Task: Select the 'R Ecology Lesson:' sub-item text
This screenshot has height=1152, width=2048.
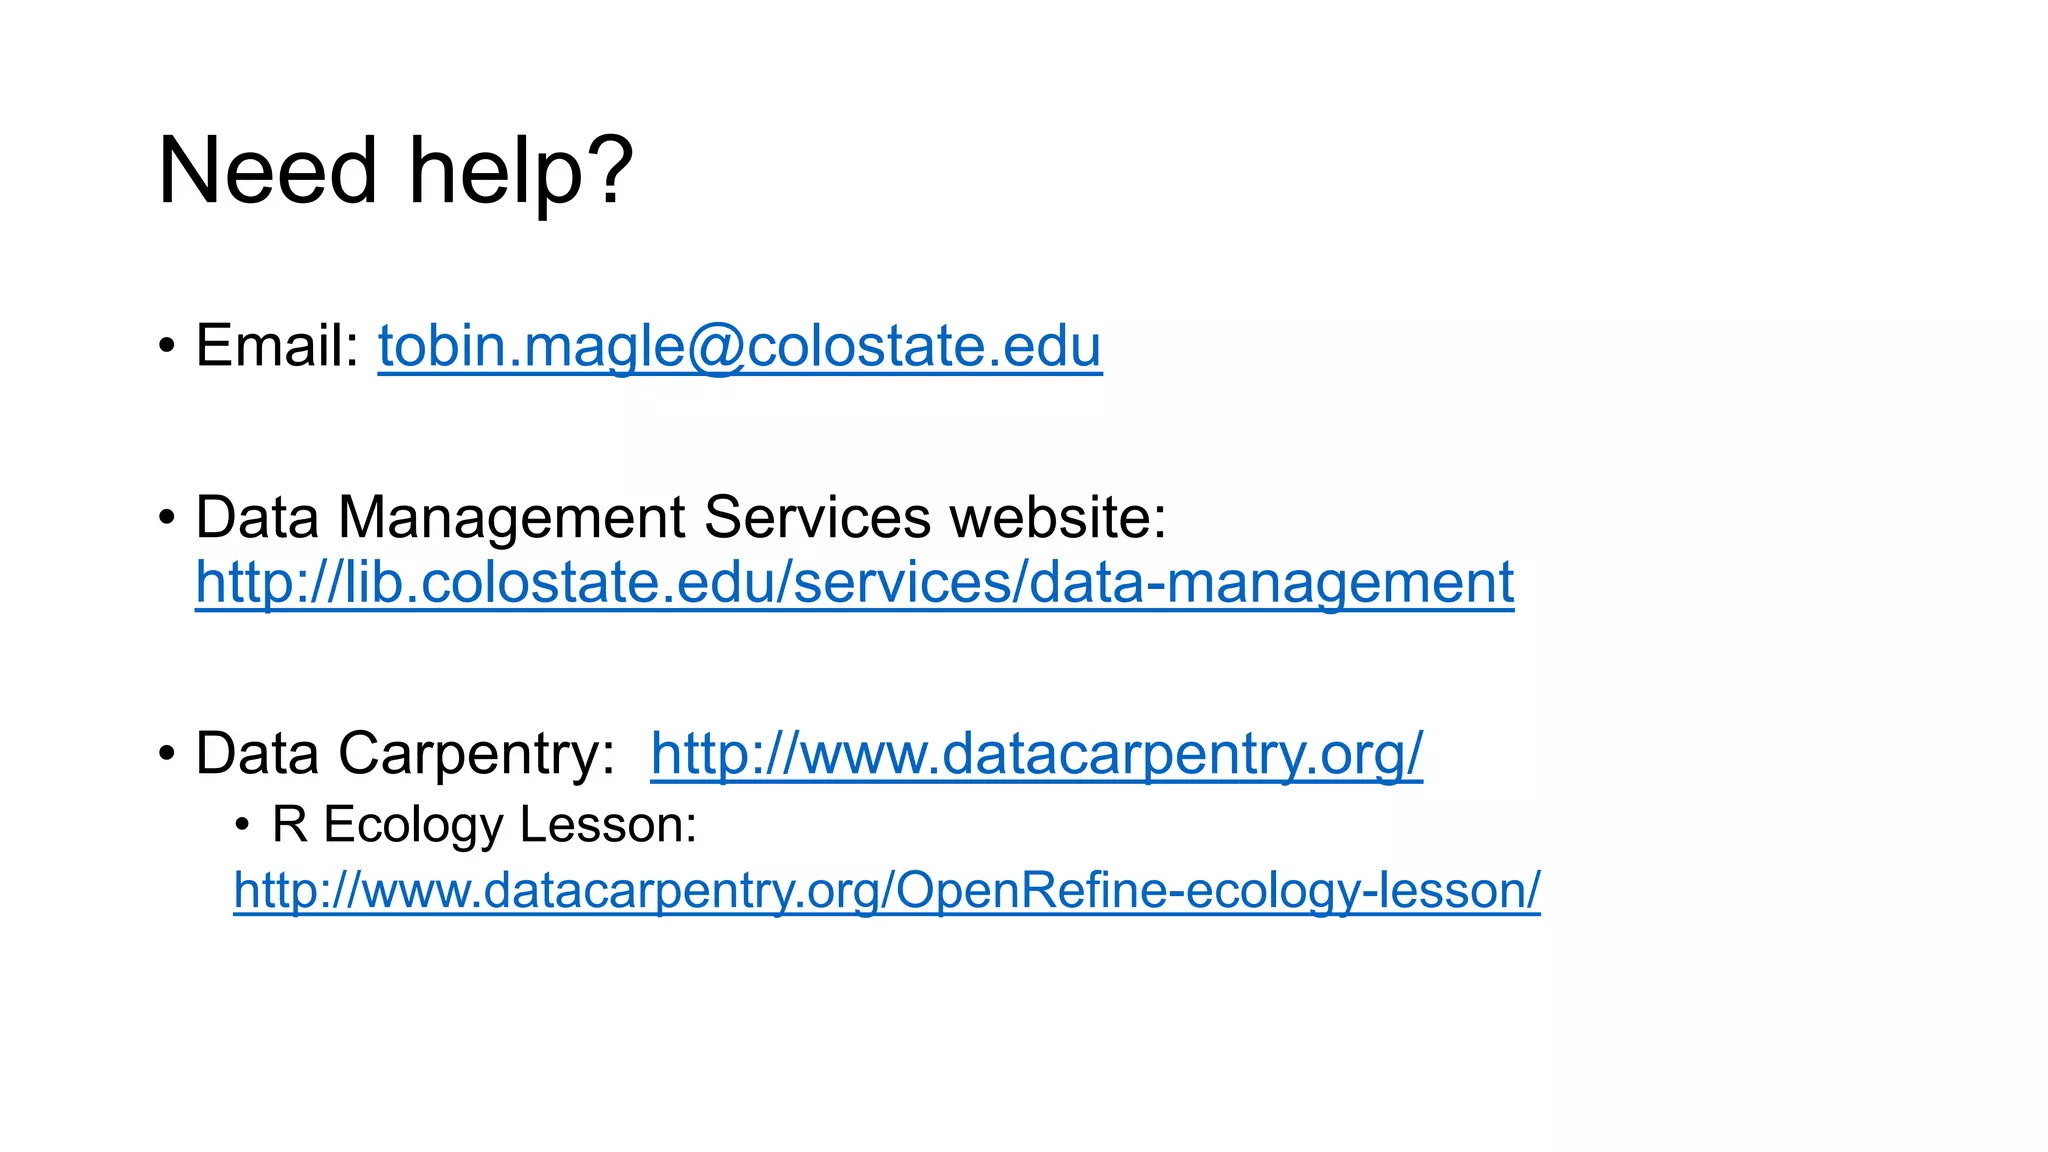Action: point(484,826)
